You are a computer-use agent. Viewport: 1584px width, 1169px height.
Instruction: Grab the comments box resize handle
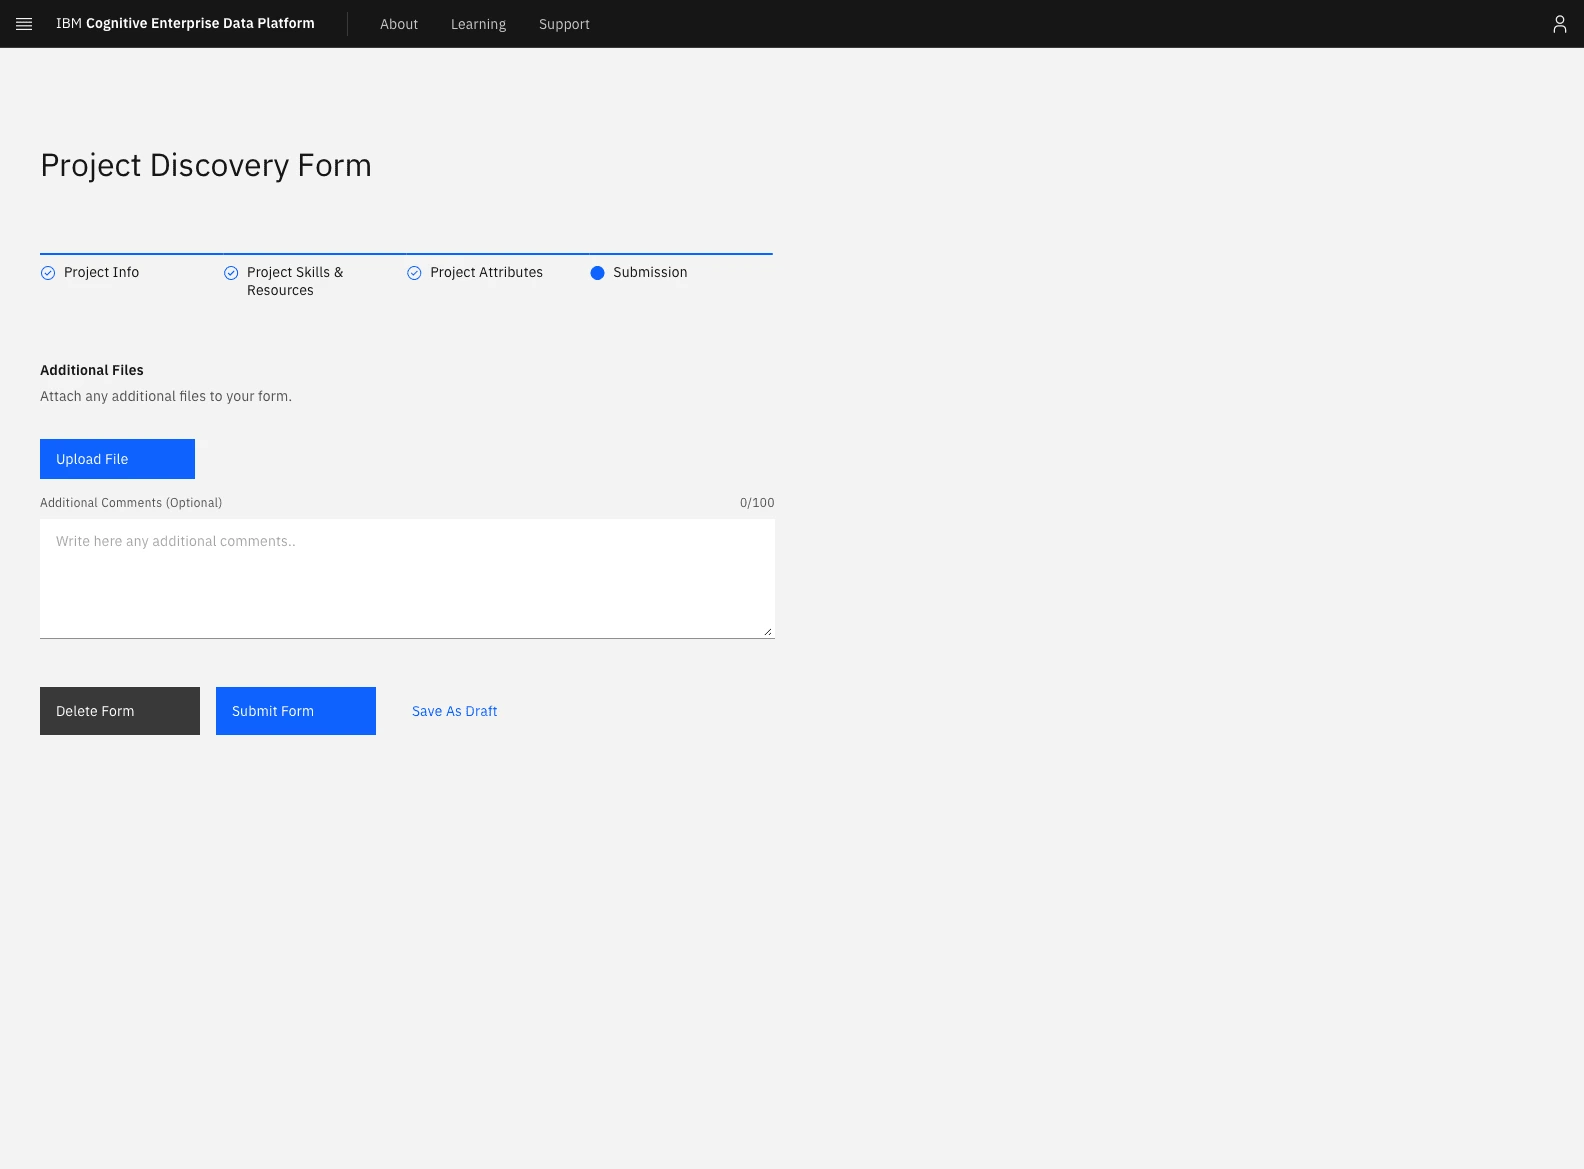[767, 631]
